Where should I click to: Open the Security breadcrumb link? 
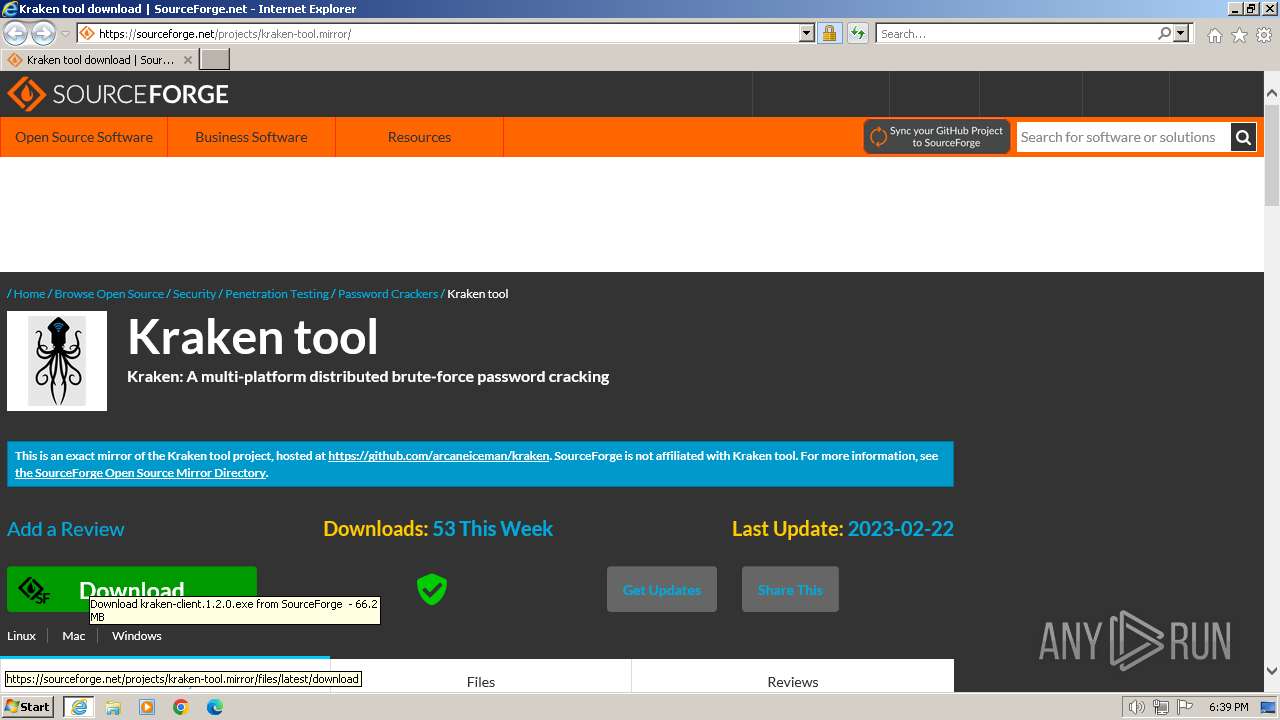click(194, 294)
